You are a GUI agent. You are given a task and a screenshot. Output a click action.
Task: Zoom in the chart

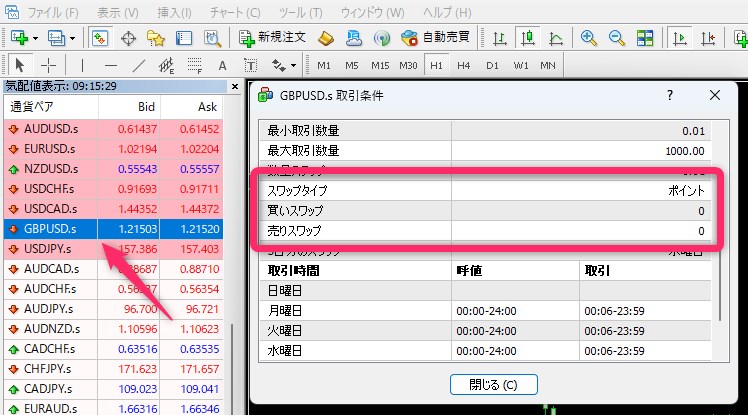pos(588,38)
